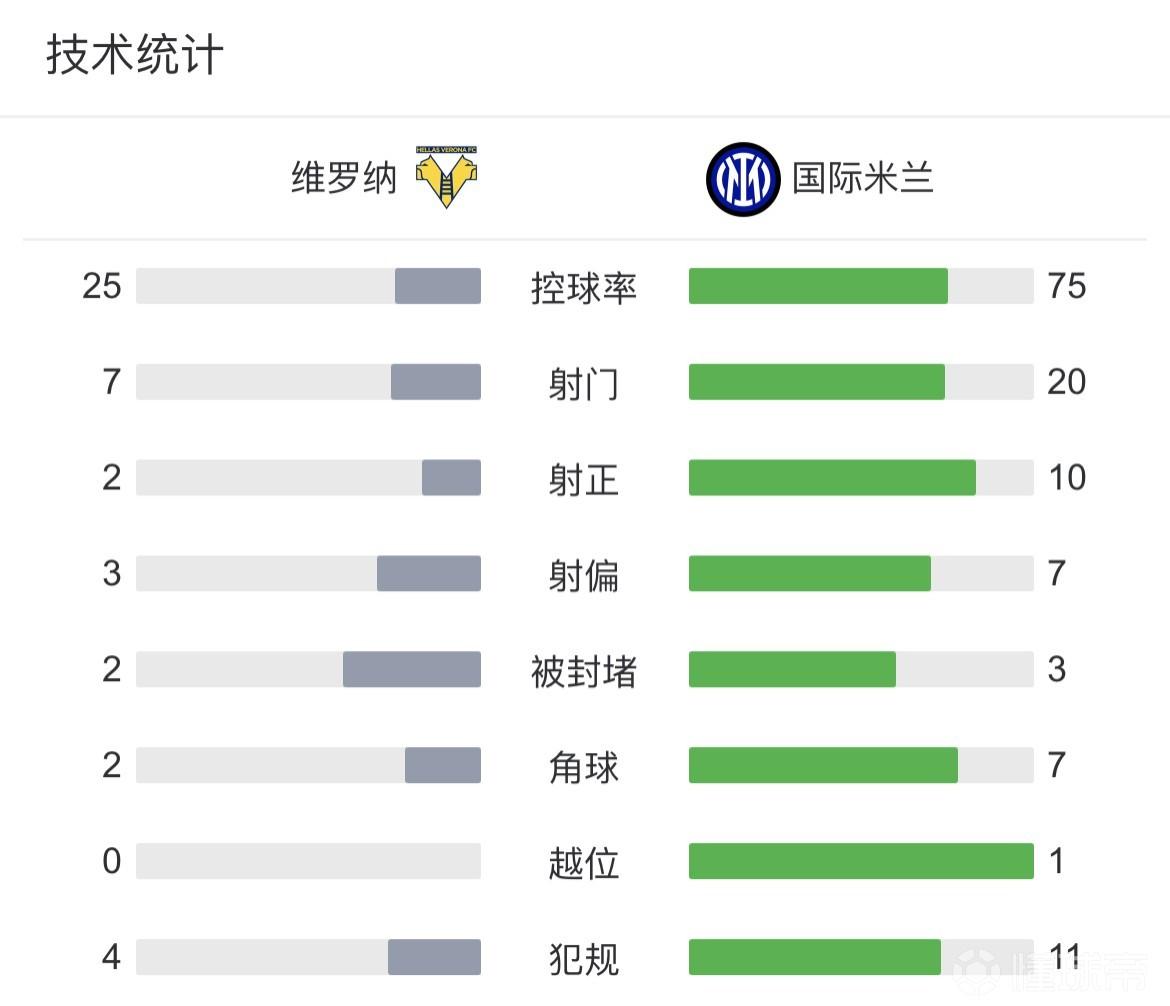Screen dimensions: 1170x1006
Task: Click Verona's gray 控球率 progress bar
Action: pyautogui.click(x=438, y=286)
